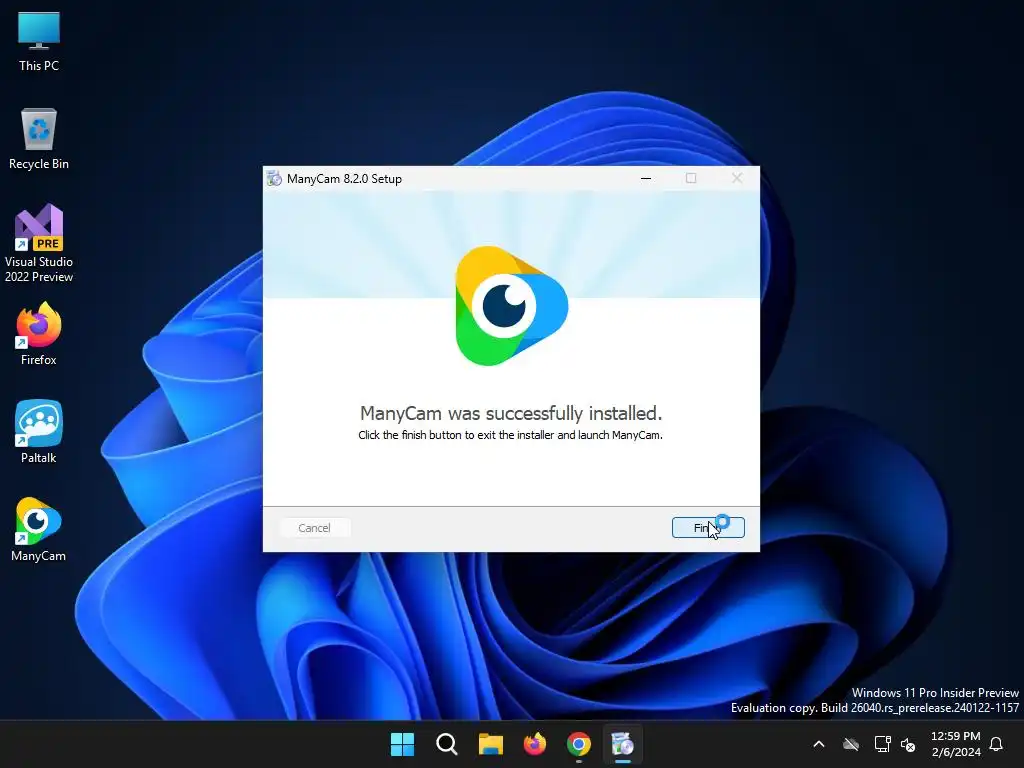Click the 'Click the finish button' instruction text
Image resolution: width=1024 pixels, height=768 pixels.
(x=511, y=435)
